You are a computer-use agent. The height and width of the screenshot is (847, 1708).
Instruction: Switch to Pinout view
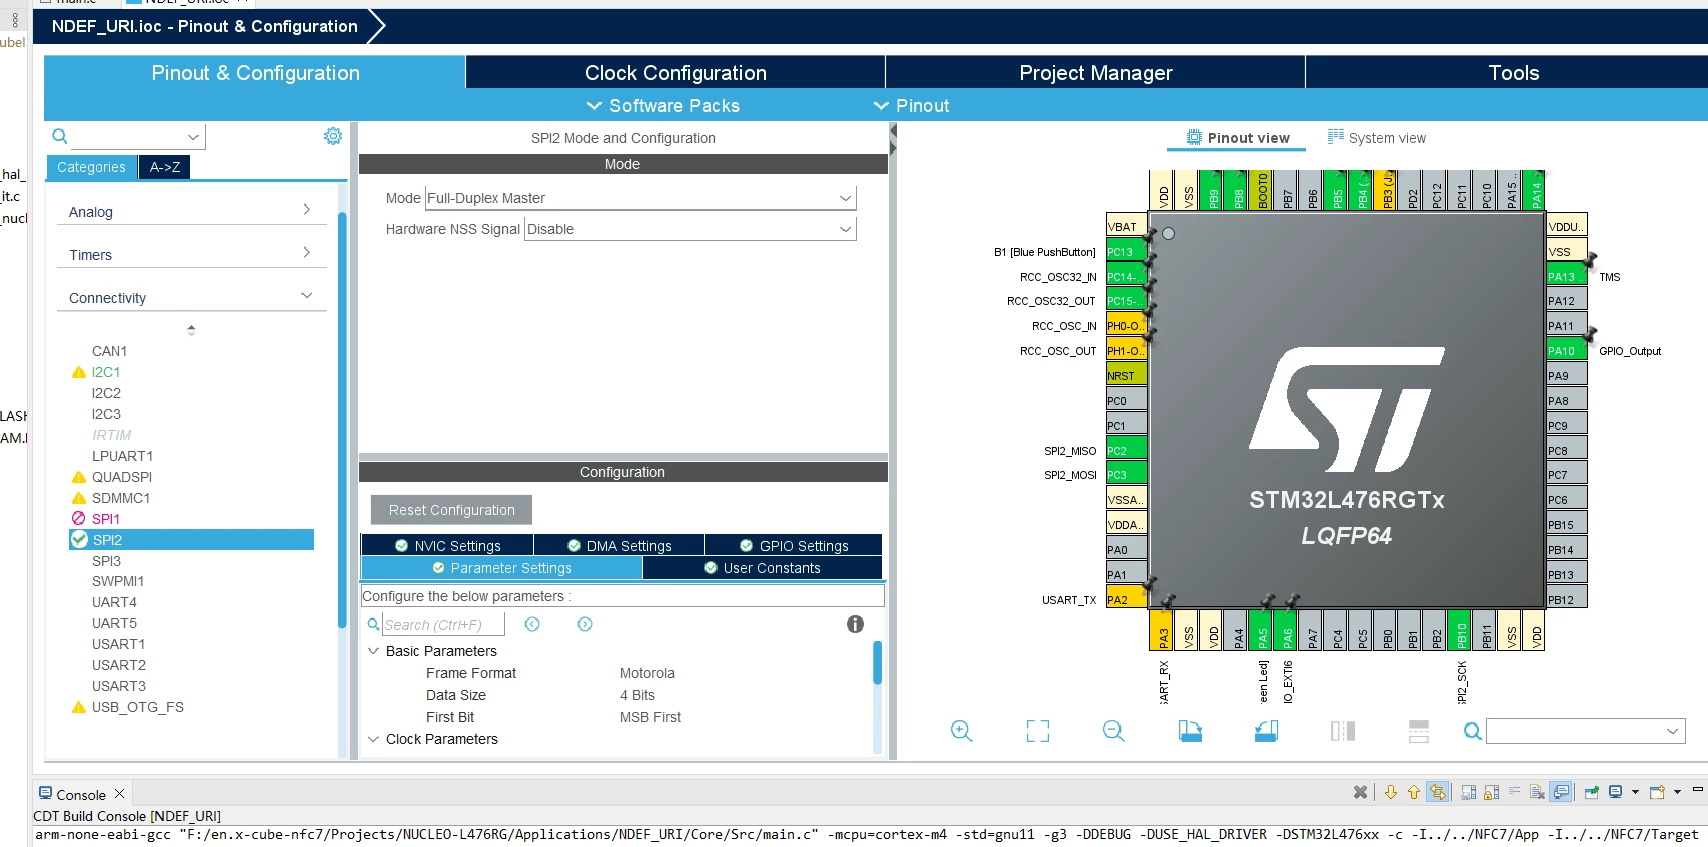[1238, 138]
